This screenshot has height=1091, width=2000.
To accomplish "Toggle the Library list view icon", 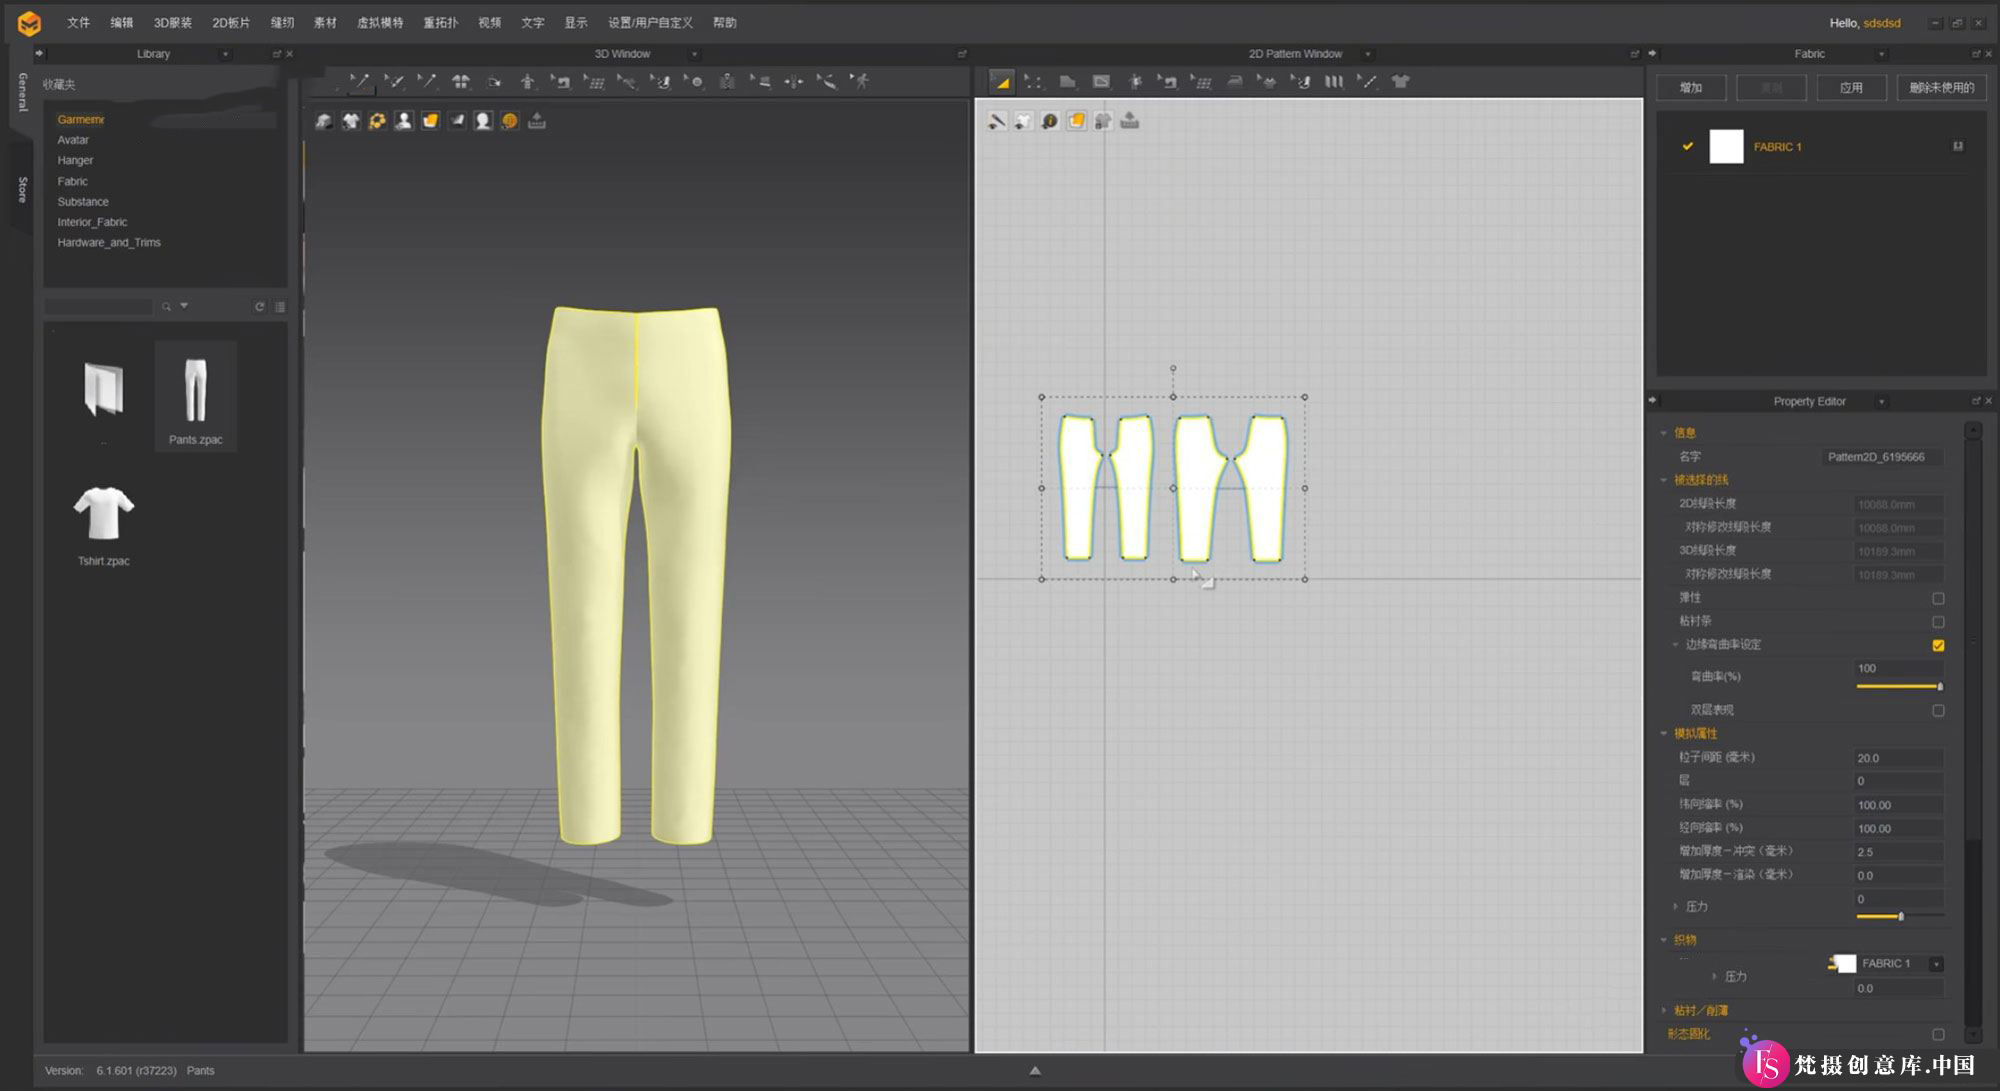I will 280,307.
